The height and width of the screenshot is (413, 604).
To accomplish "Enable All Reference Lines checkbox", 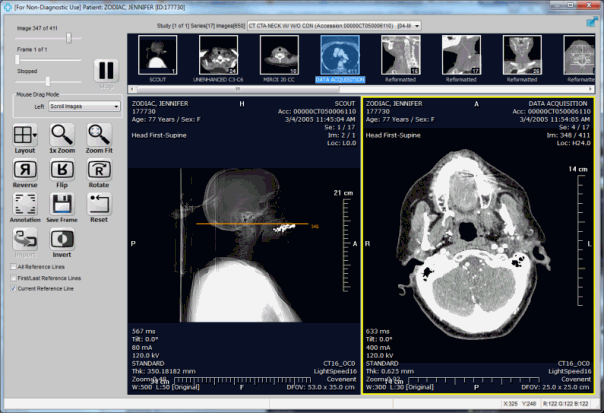I will click(x=13, y=267).
